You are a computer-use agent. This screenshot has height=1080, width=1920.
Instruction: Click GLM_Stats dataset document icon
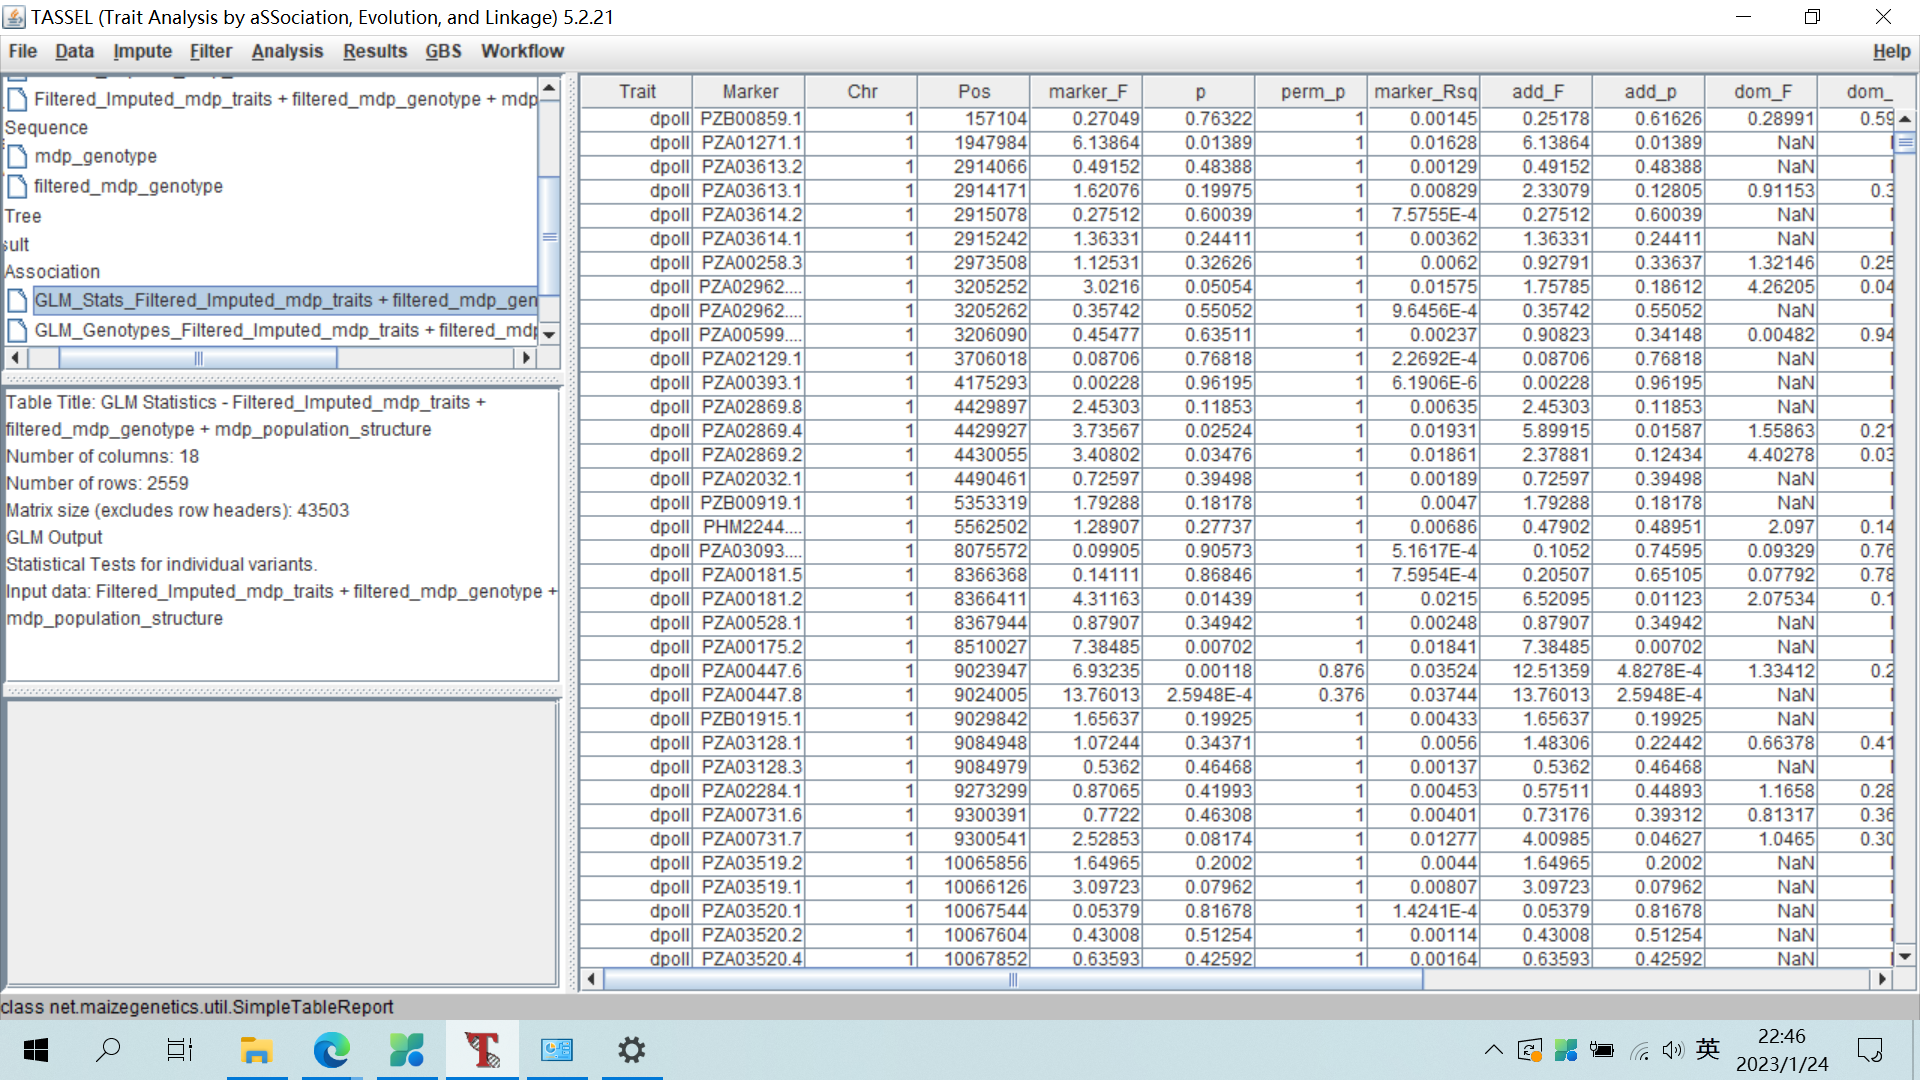17,301
